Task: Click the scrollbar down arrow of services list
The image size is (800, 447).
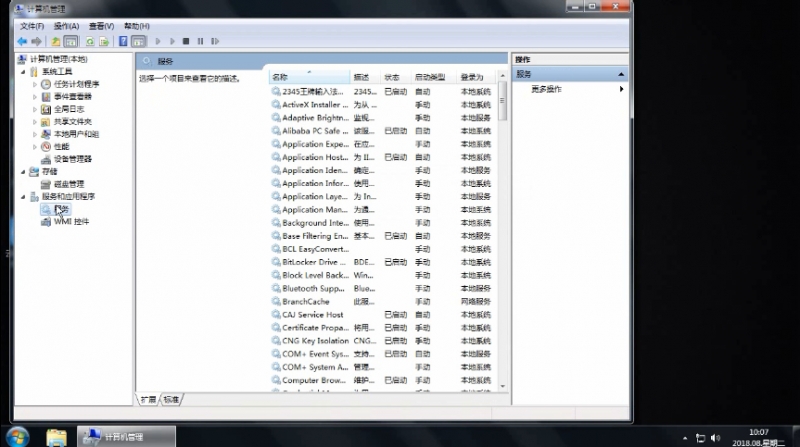Action: click(x=503, y=386)
